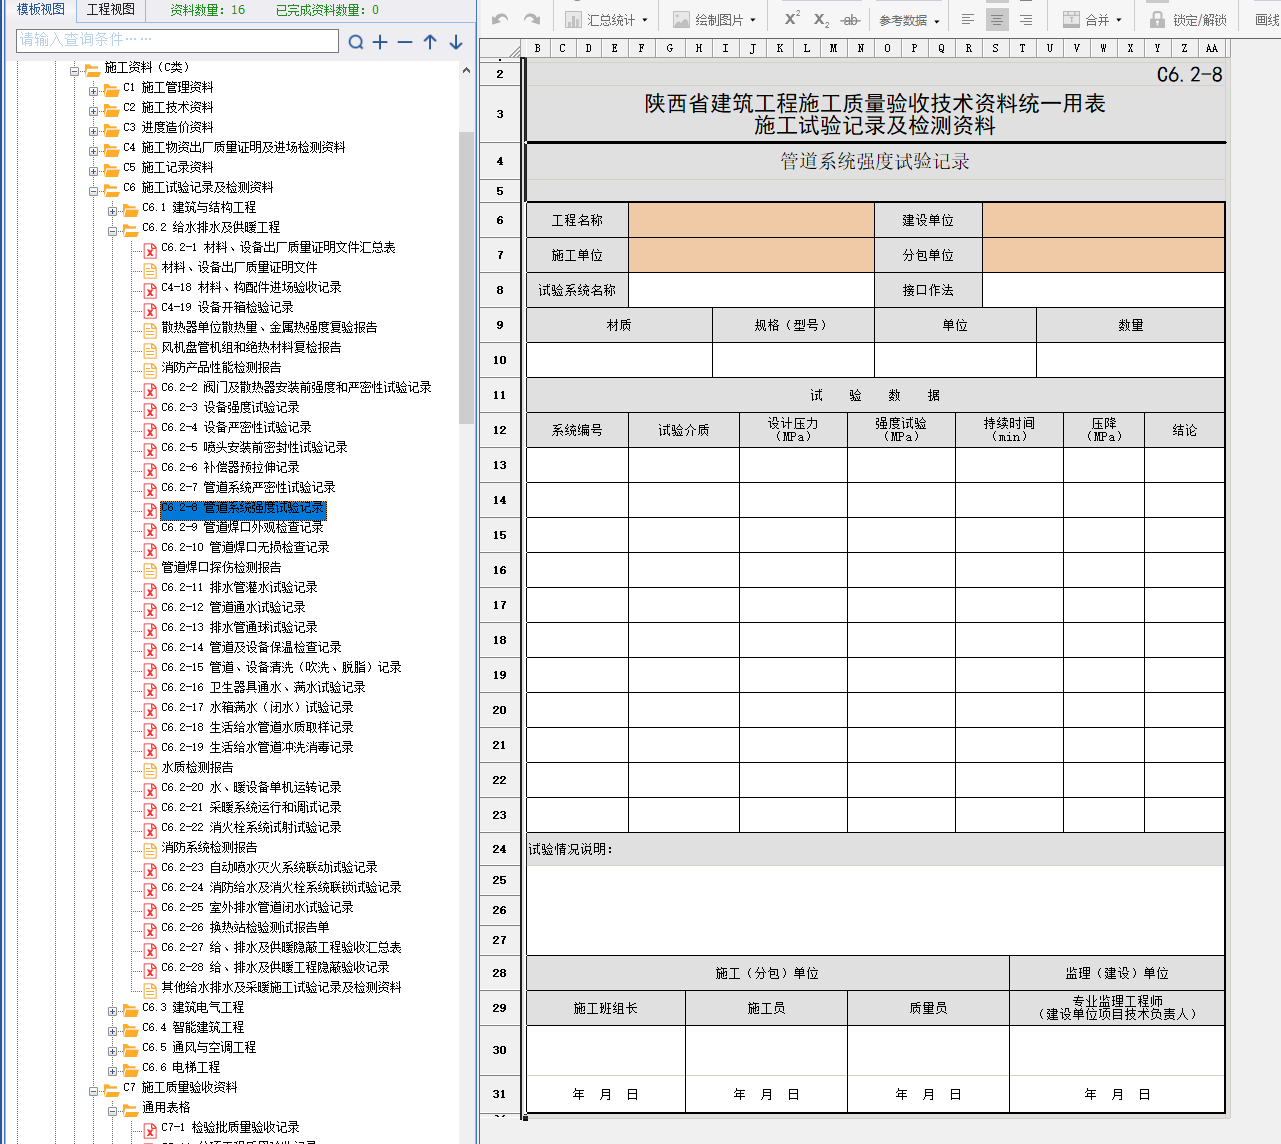Viewport: 1281px width, 1144px height.
Task: Open C6.2-13 排水管道通球试验记录
Action: [x=239, y=627]
